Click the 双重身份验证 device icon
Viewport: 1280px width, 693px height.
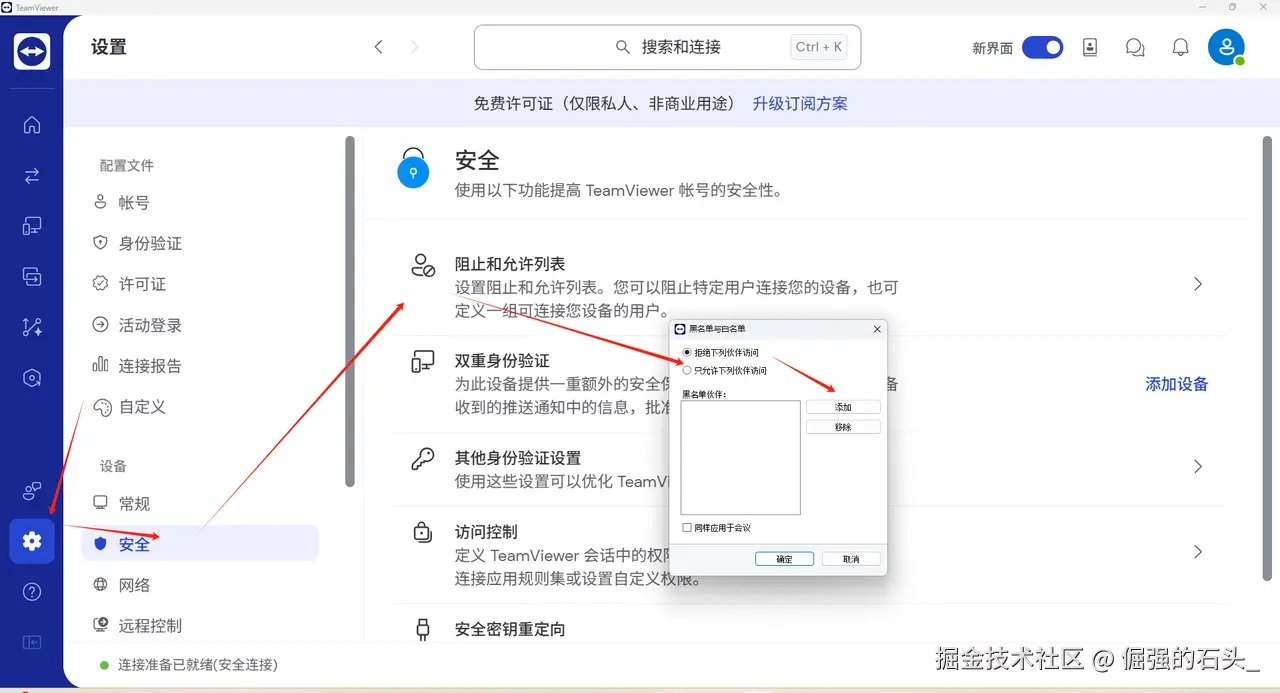[x=423, y=362]
